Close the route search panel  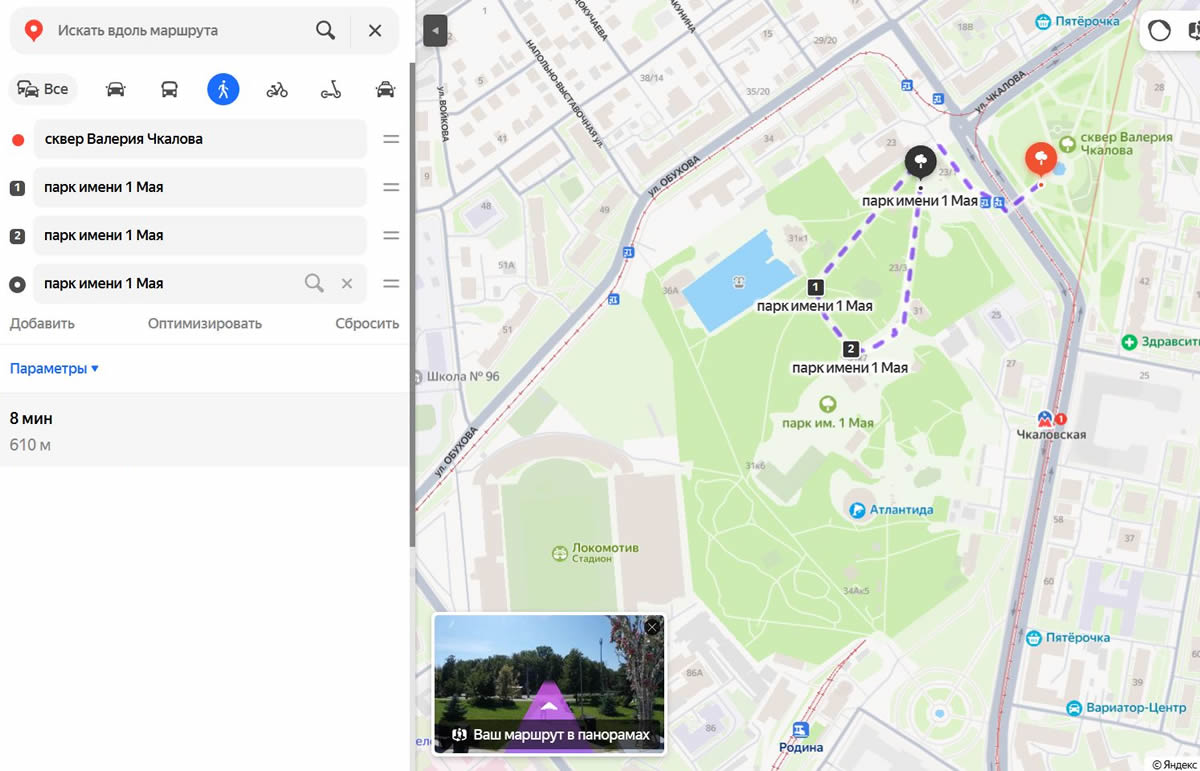(375, 30)
